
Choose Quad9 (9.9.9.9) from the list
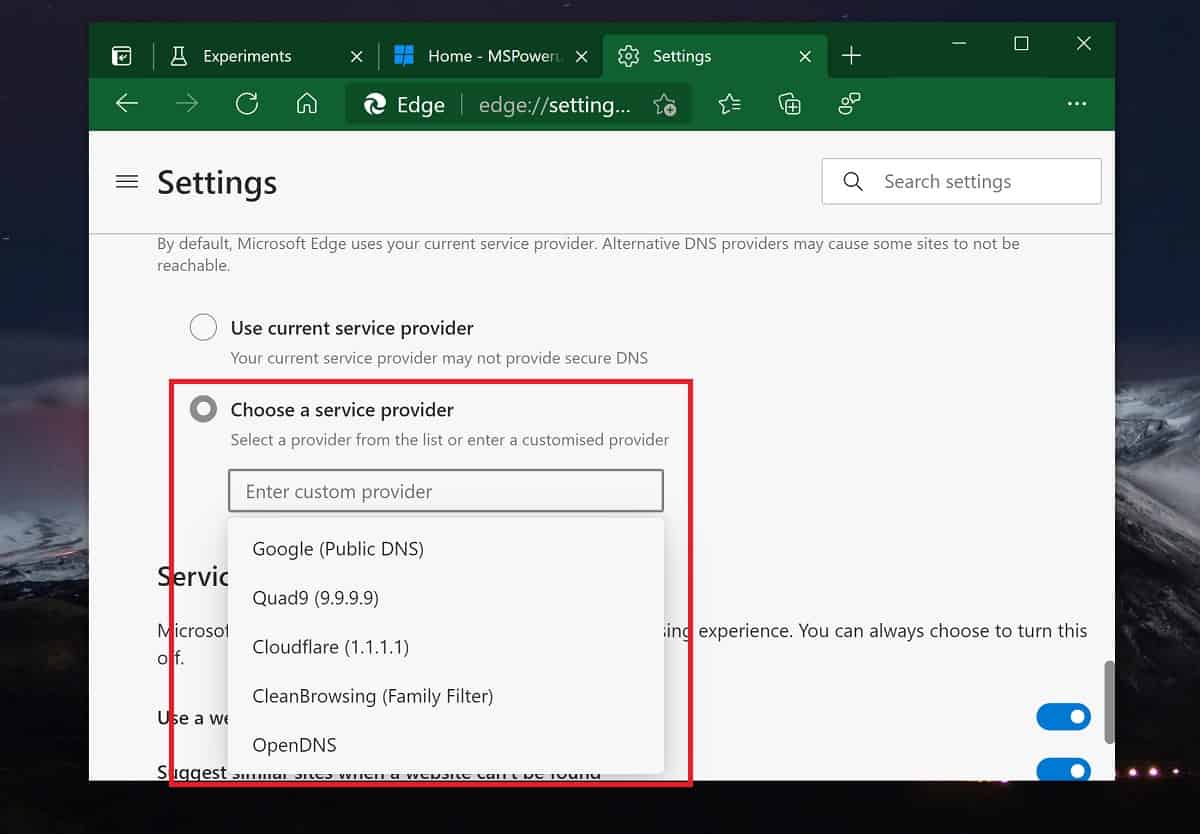(x=446, y=598)
